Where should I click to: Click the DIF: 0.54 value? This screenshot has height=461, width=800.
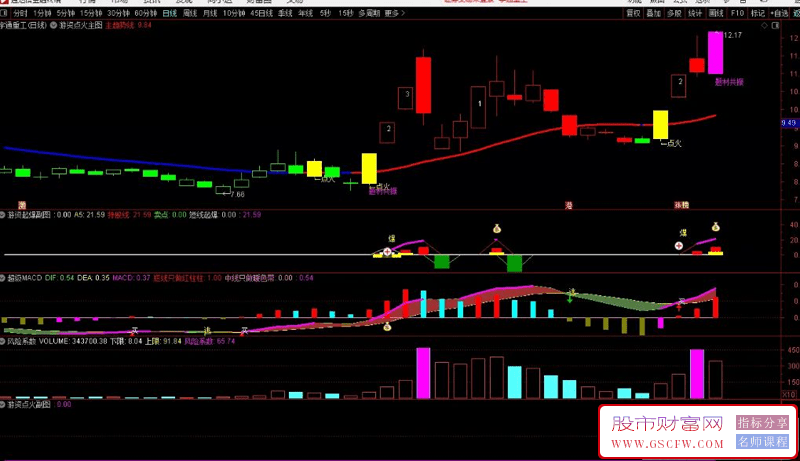click(x=59, y=278)
